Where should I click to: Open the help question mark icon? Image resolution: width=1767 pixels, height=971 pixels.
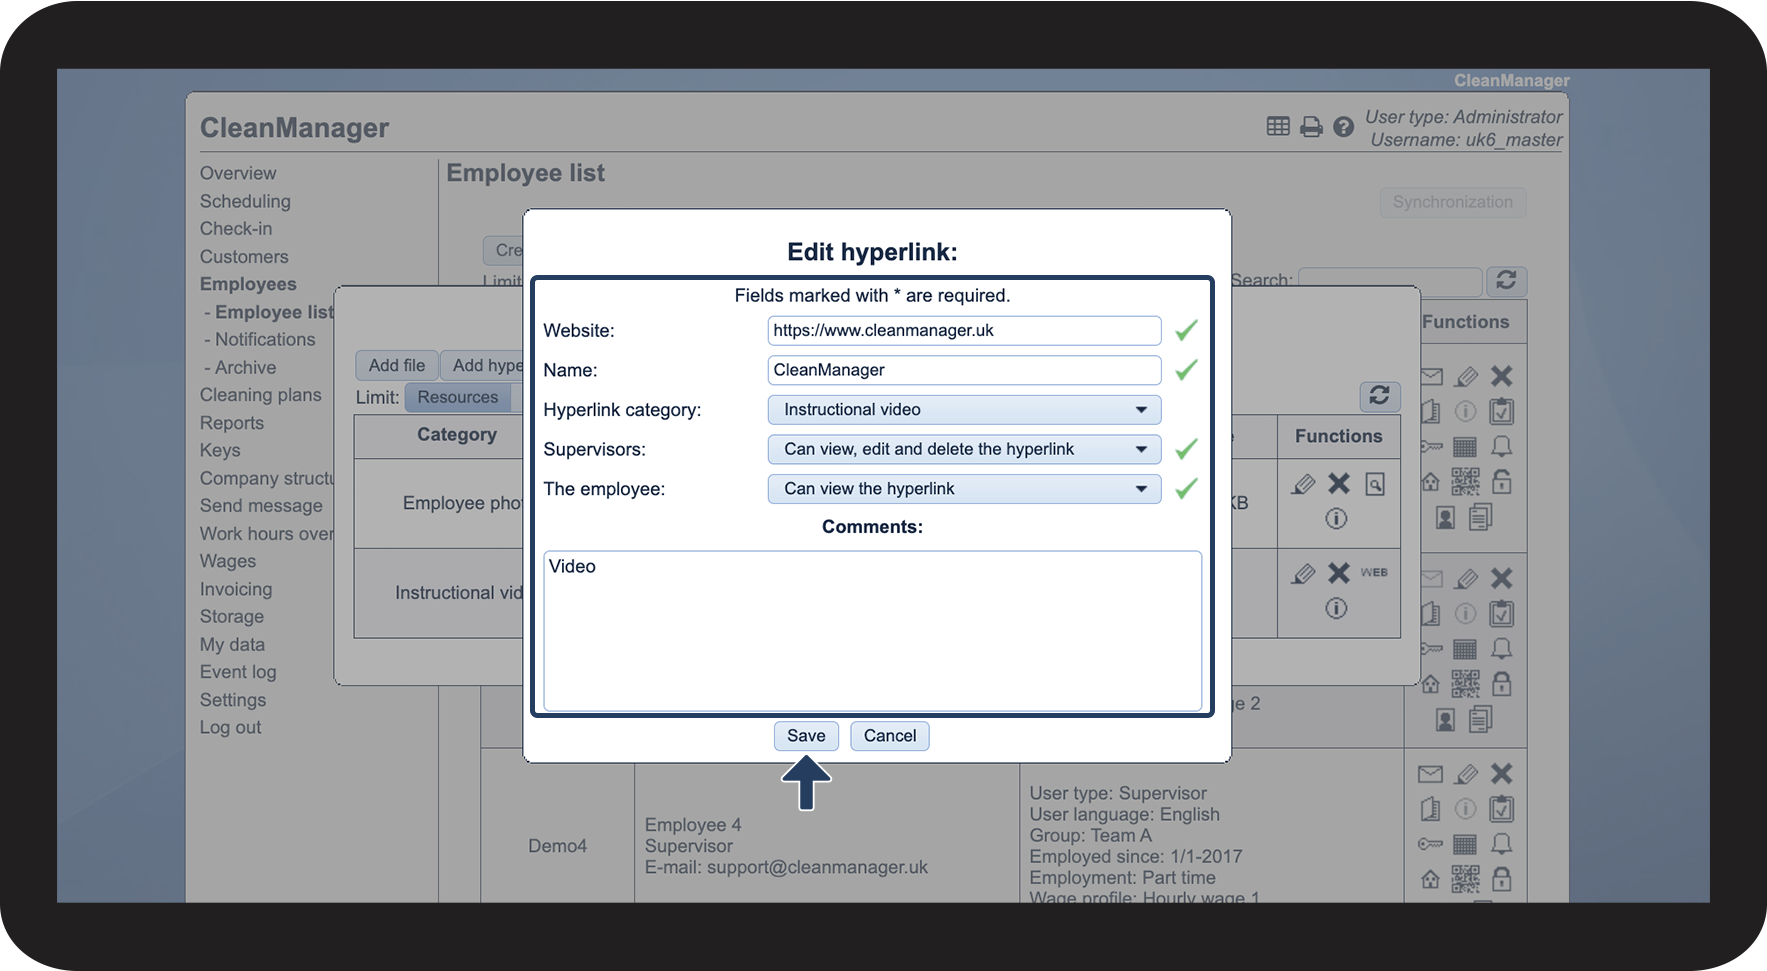[1344, 127]
